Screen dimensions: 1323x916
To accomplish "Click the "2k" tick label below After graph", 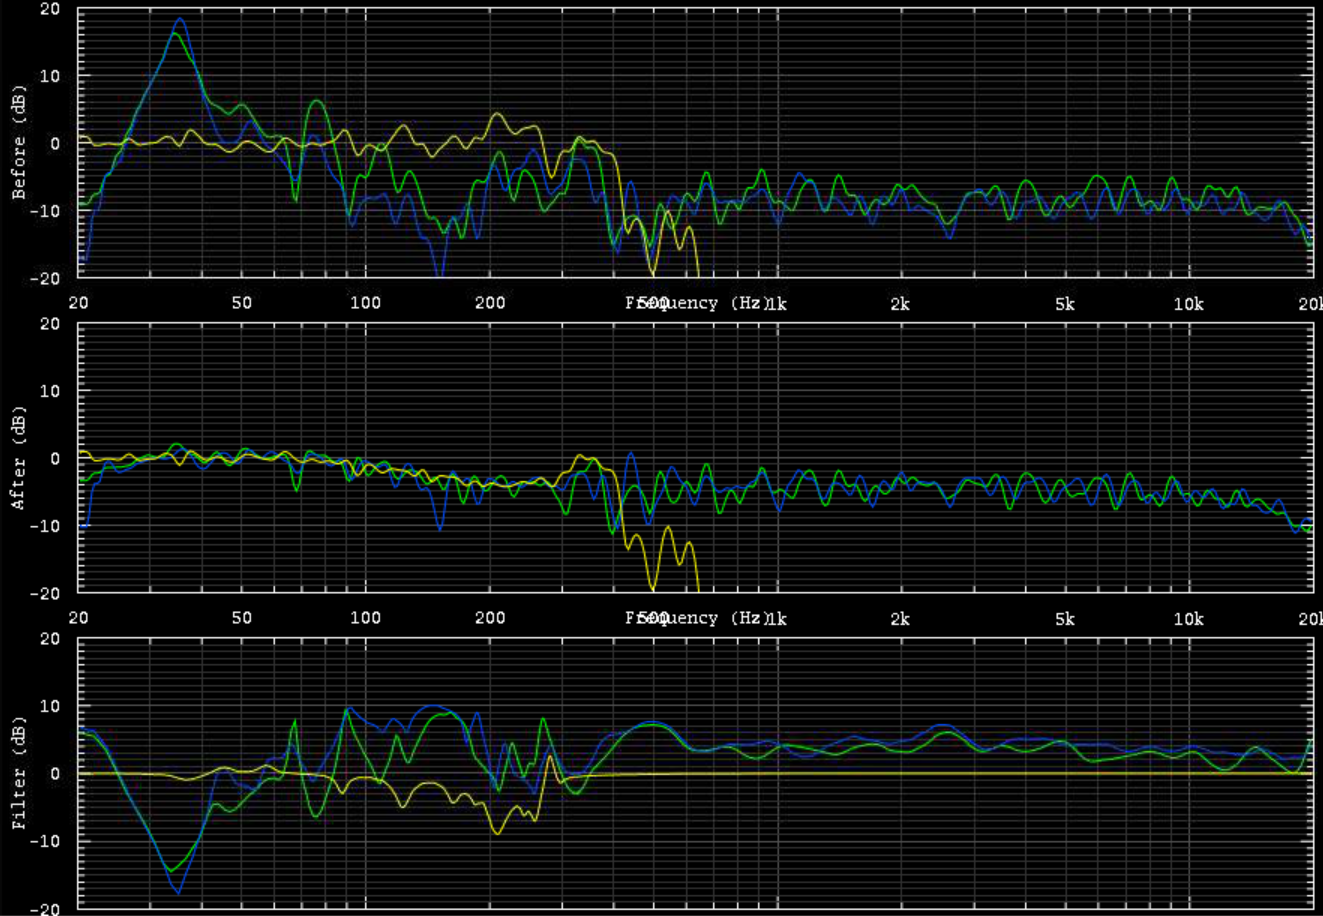I will (x=900, y=618).
